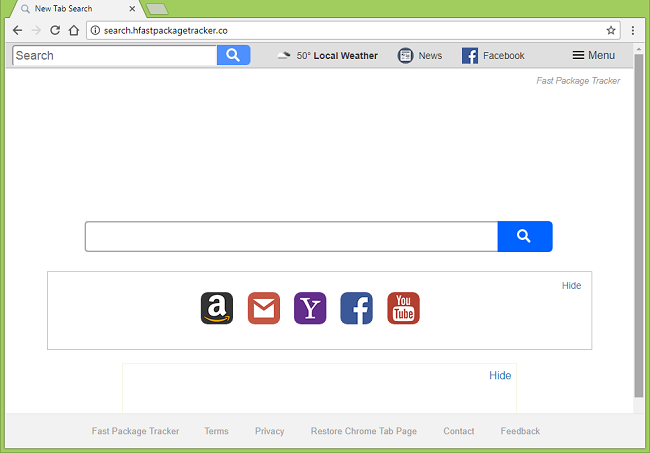
Task: Open the Facebook tile in shortcuts panel
Action: click(357, 308)
